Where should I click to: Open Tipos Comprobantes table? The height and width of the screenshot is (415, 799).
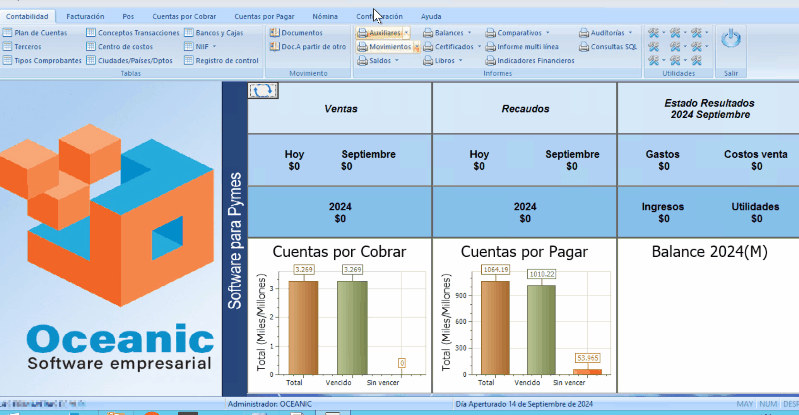point(42,60)
